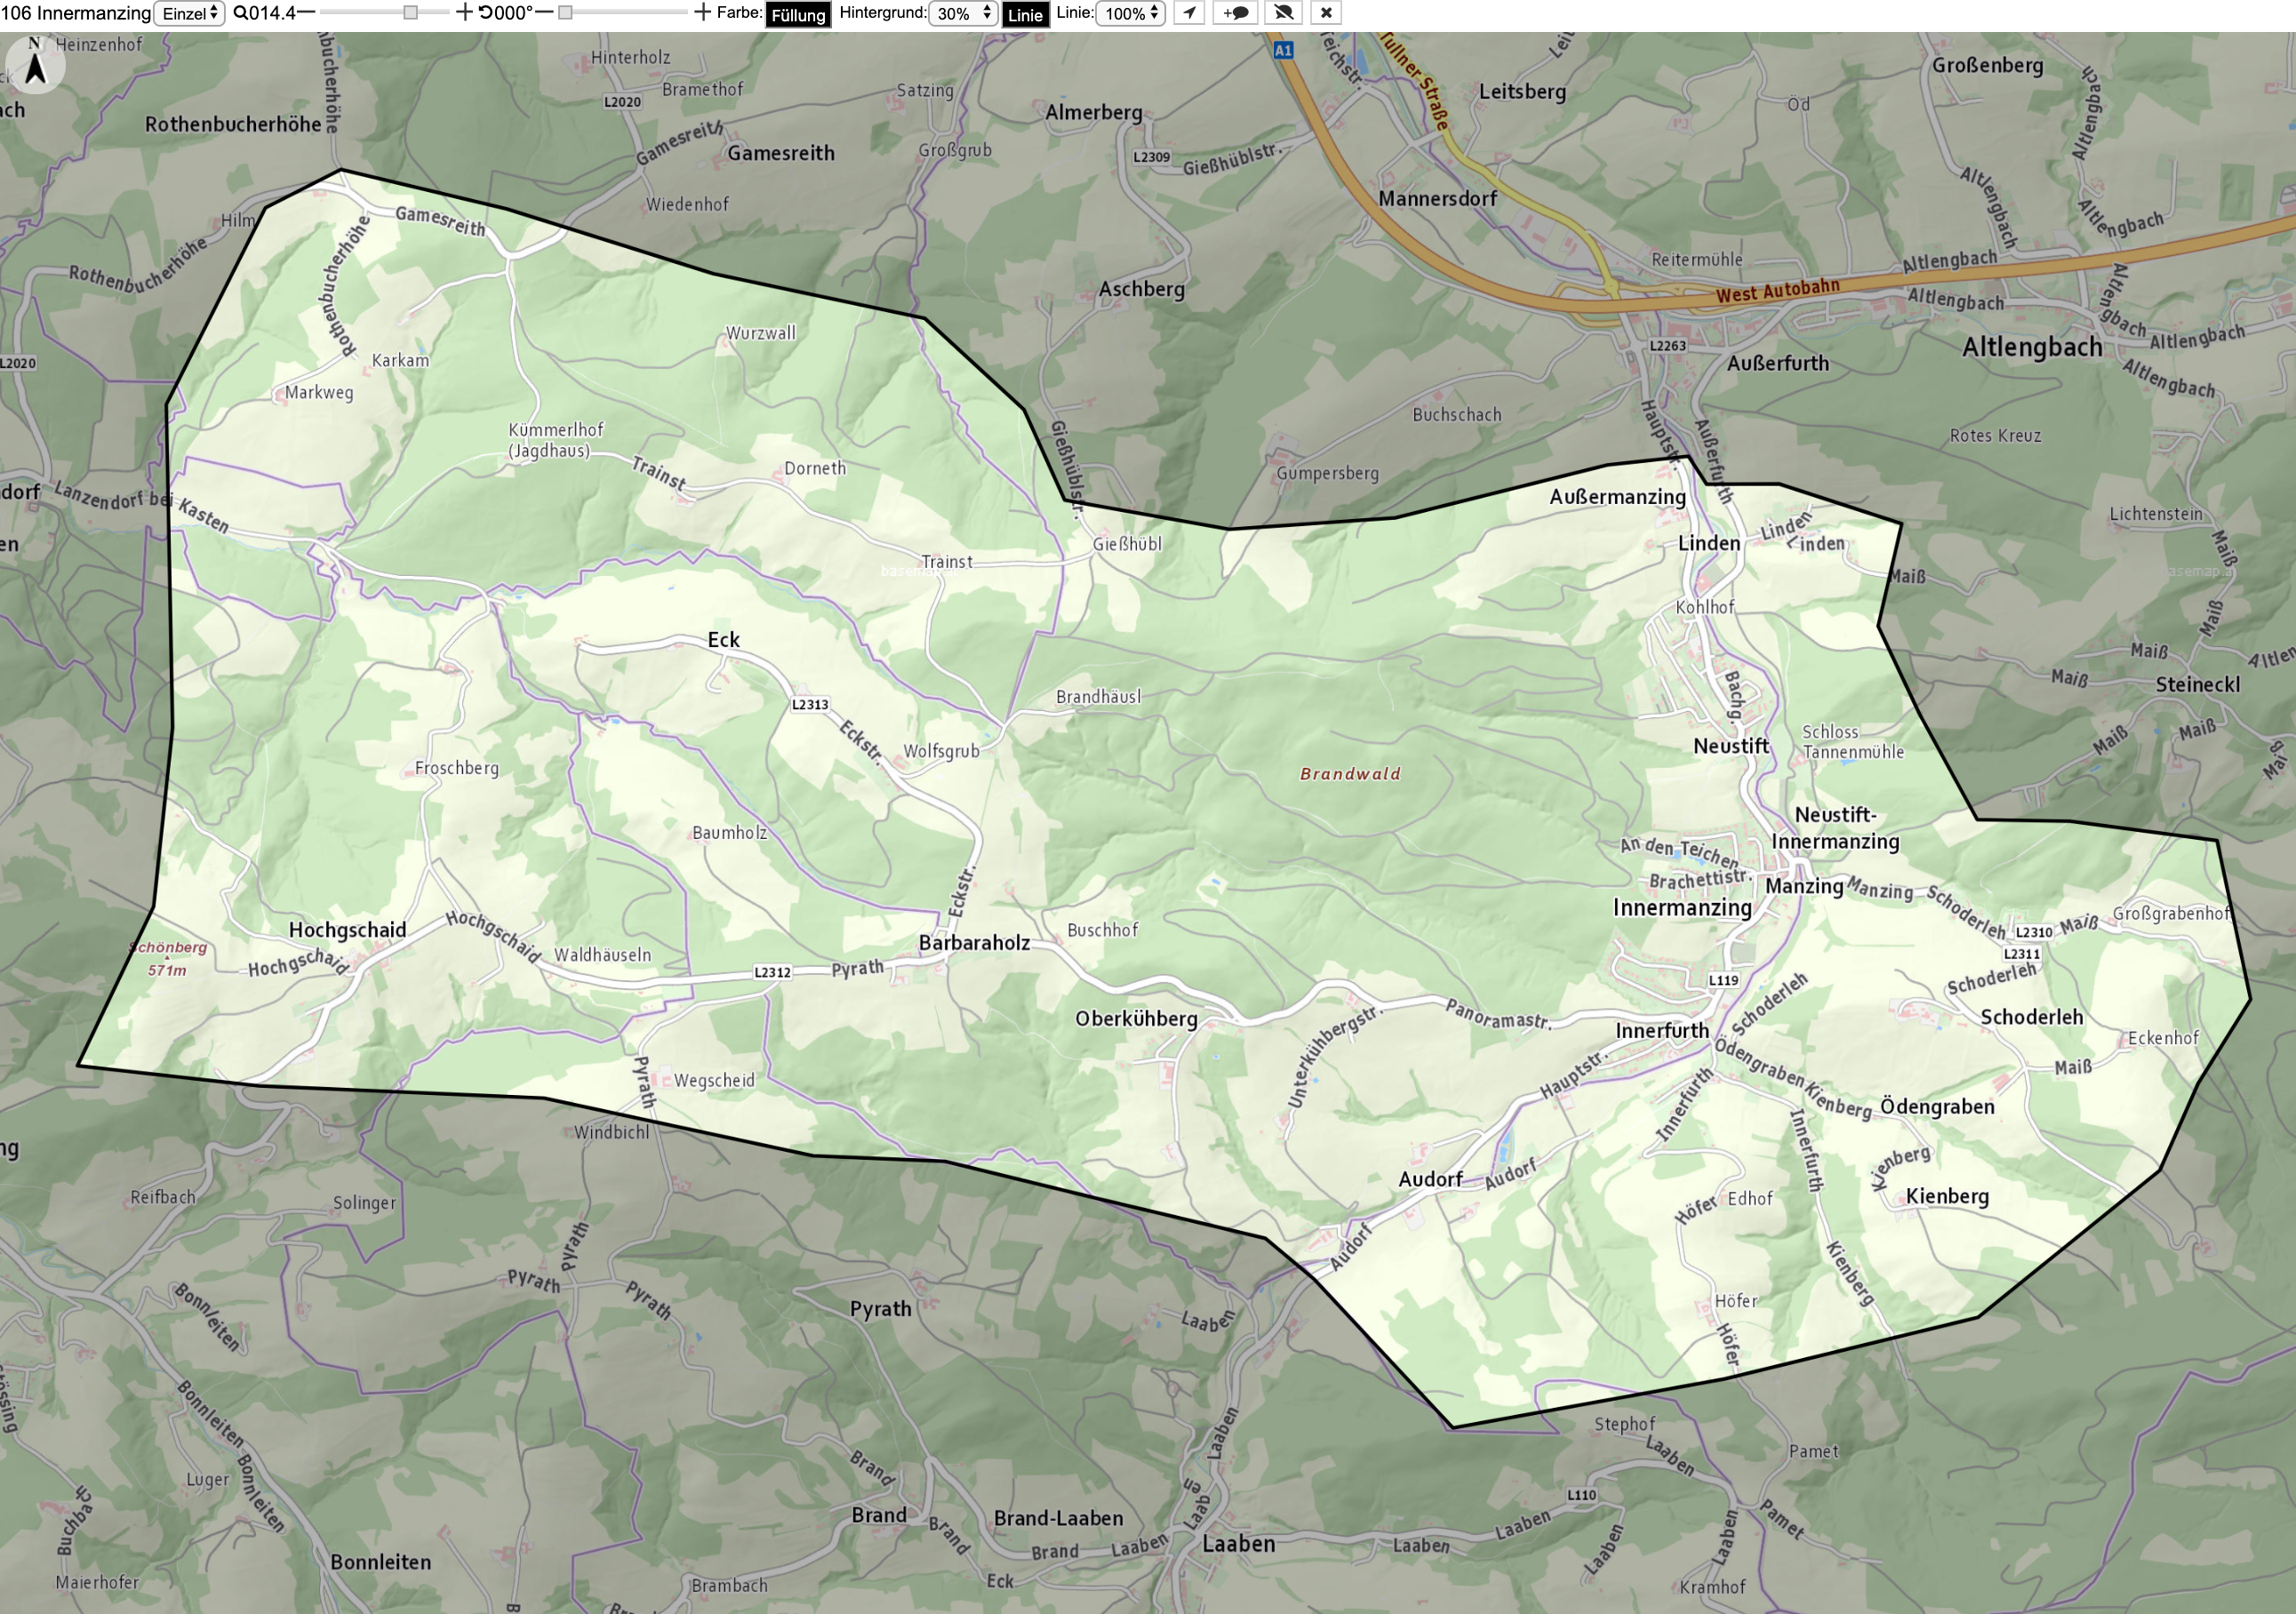Click the north compass arrow icon

(35, 63)
